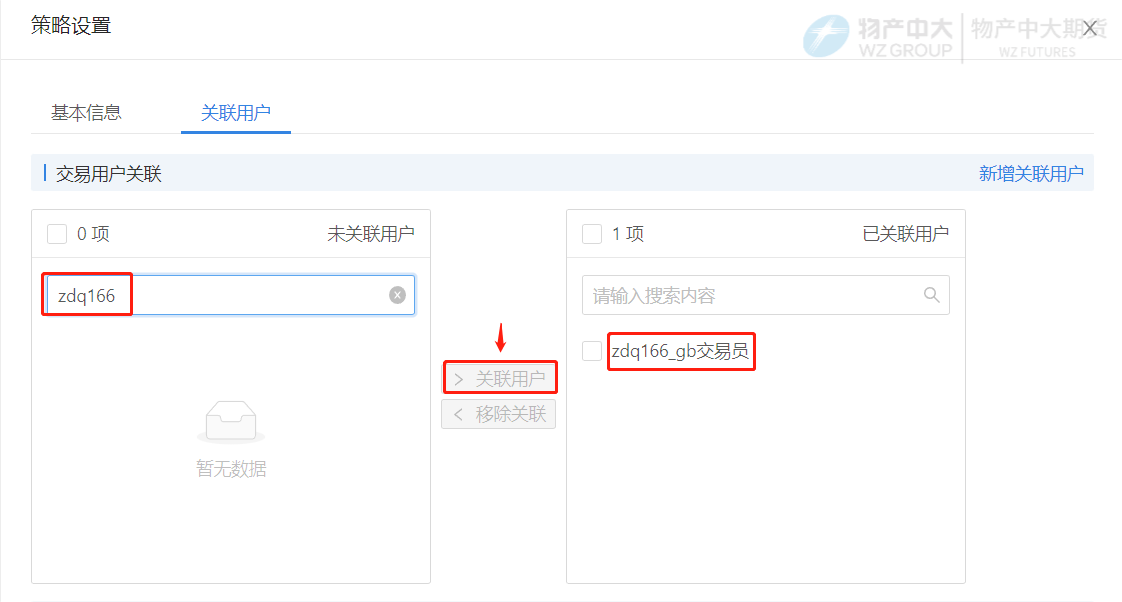Image resolution: width=1122 pixels, height=602 pixels.
Task: Click the 已关联用户 panel title
Action: point(905,234)
